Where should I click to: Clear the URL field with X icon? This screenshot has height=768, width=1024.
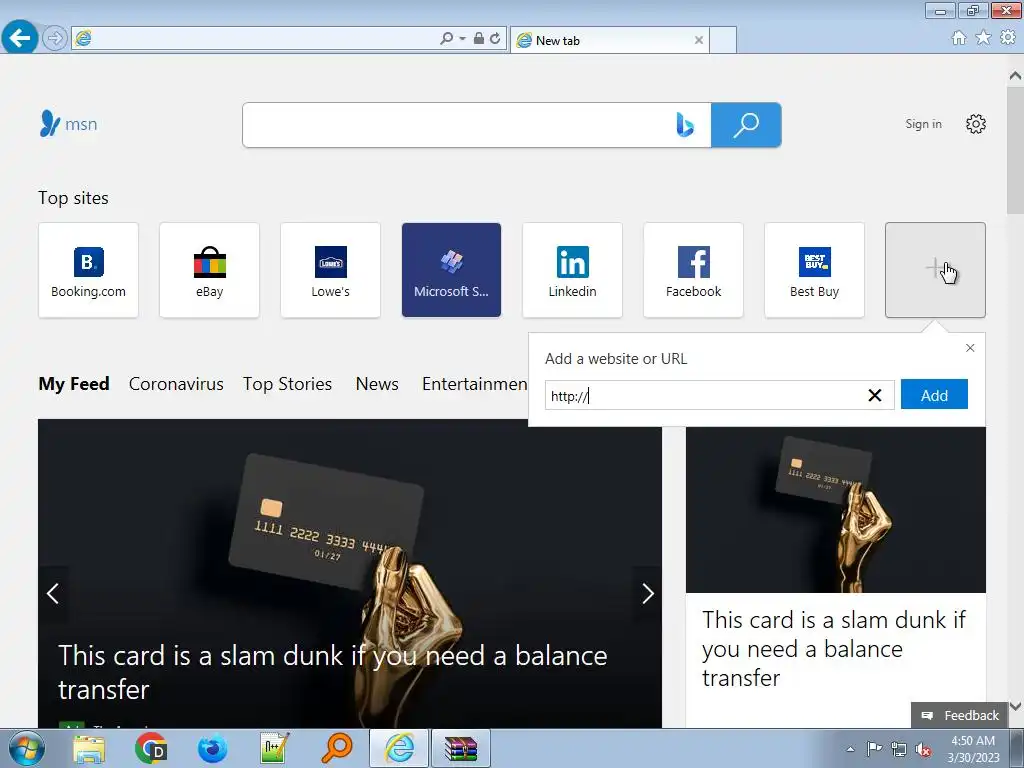[874, 395]
